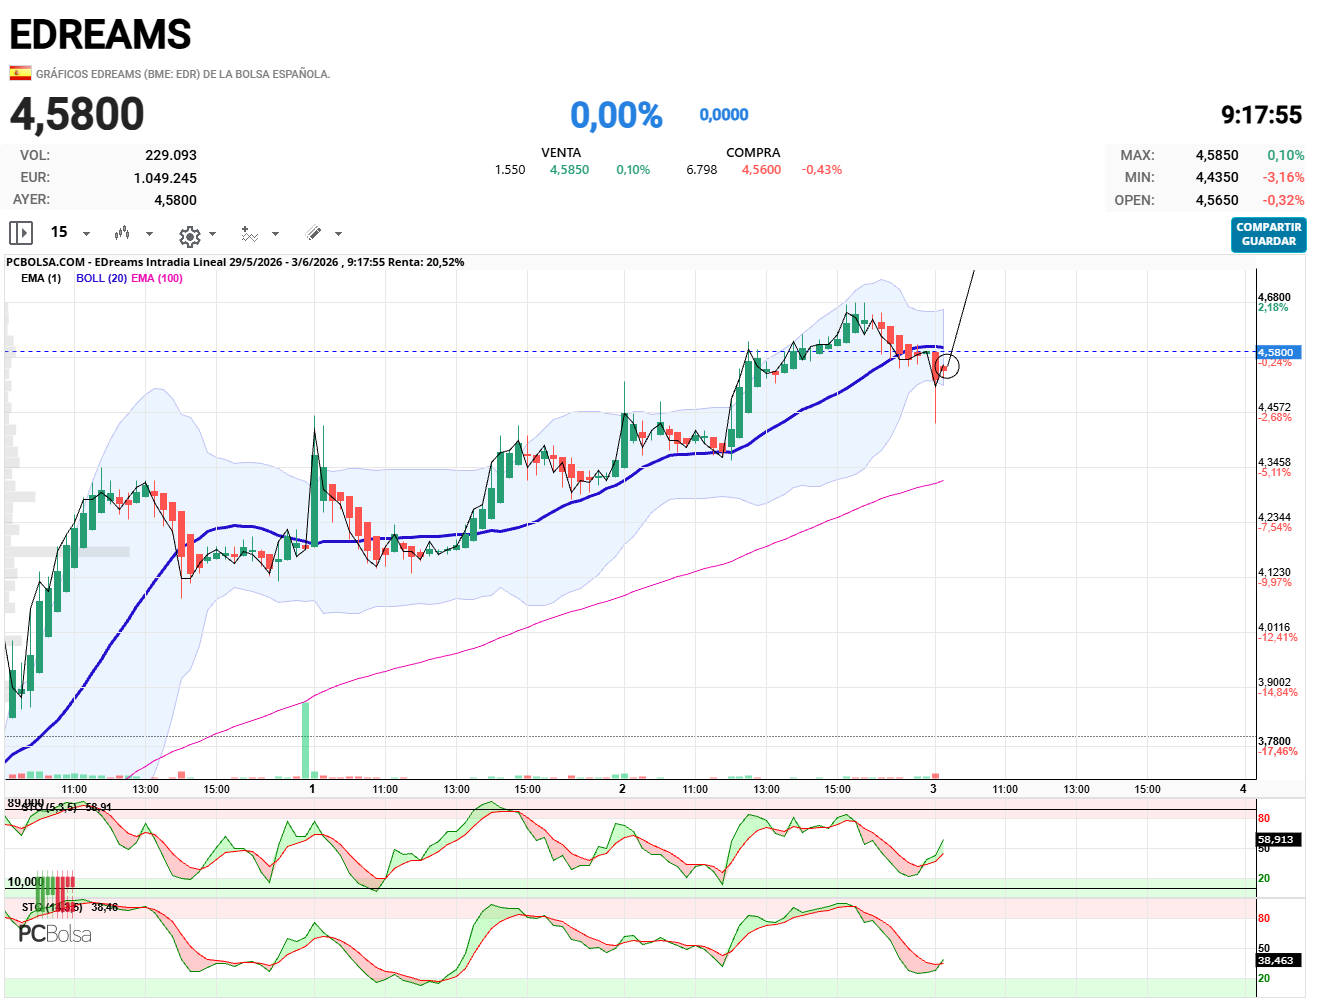Click the day 3 marker on time axis
1317x998 pixels.
coord(933,789)
